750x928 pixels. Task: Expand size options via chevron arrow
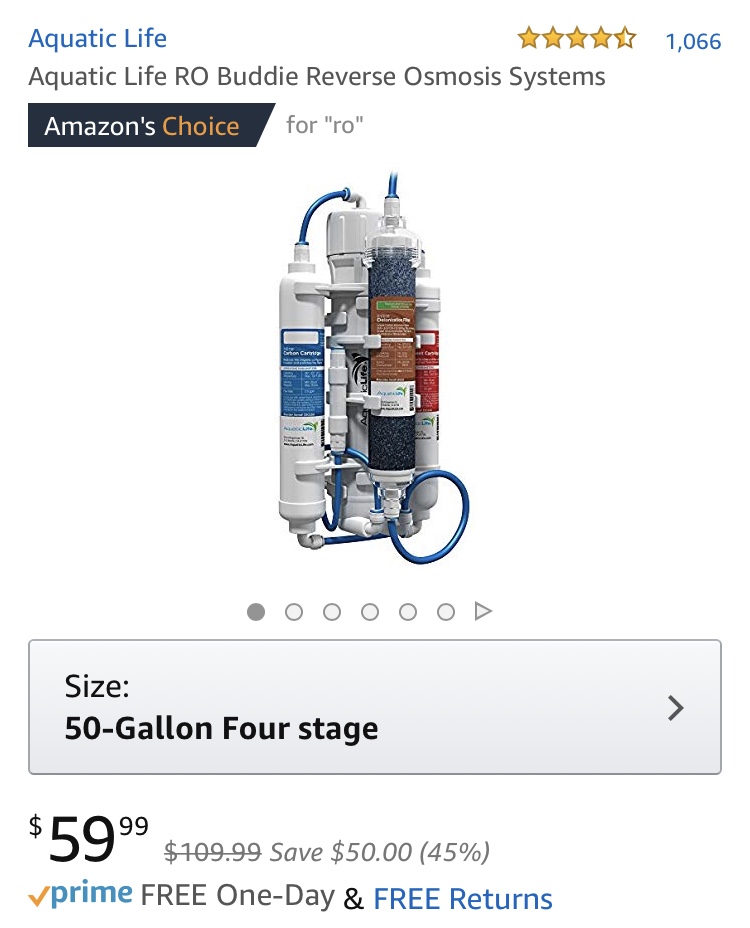(x=675, y=708)
